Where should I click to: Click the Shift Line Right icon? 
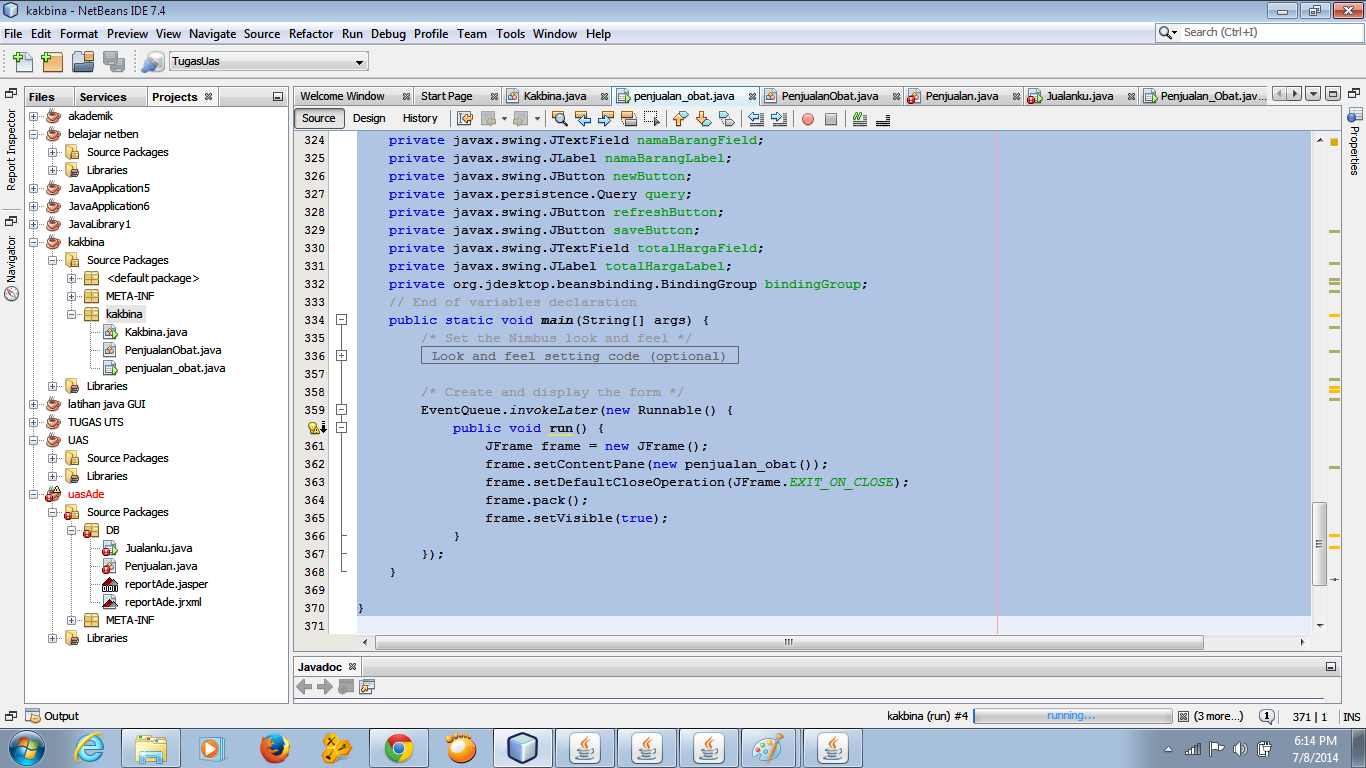click(779, 119)
